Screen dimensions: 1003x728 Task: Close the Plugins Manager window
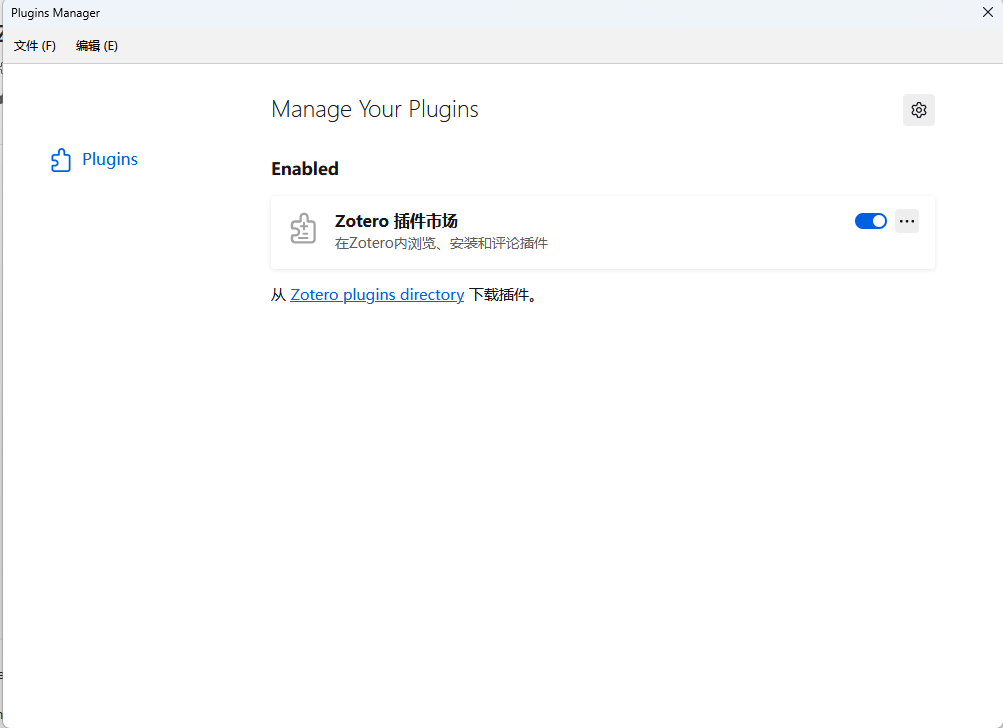pyautogui.click(x=987, y=13)
